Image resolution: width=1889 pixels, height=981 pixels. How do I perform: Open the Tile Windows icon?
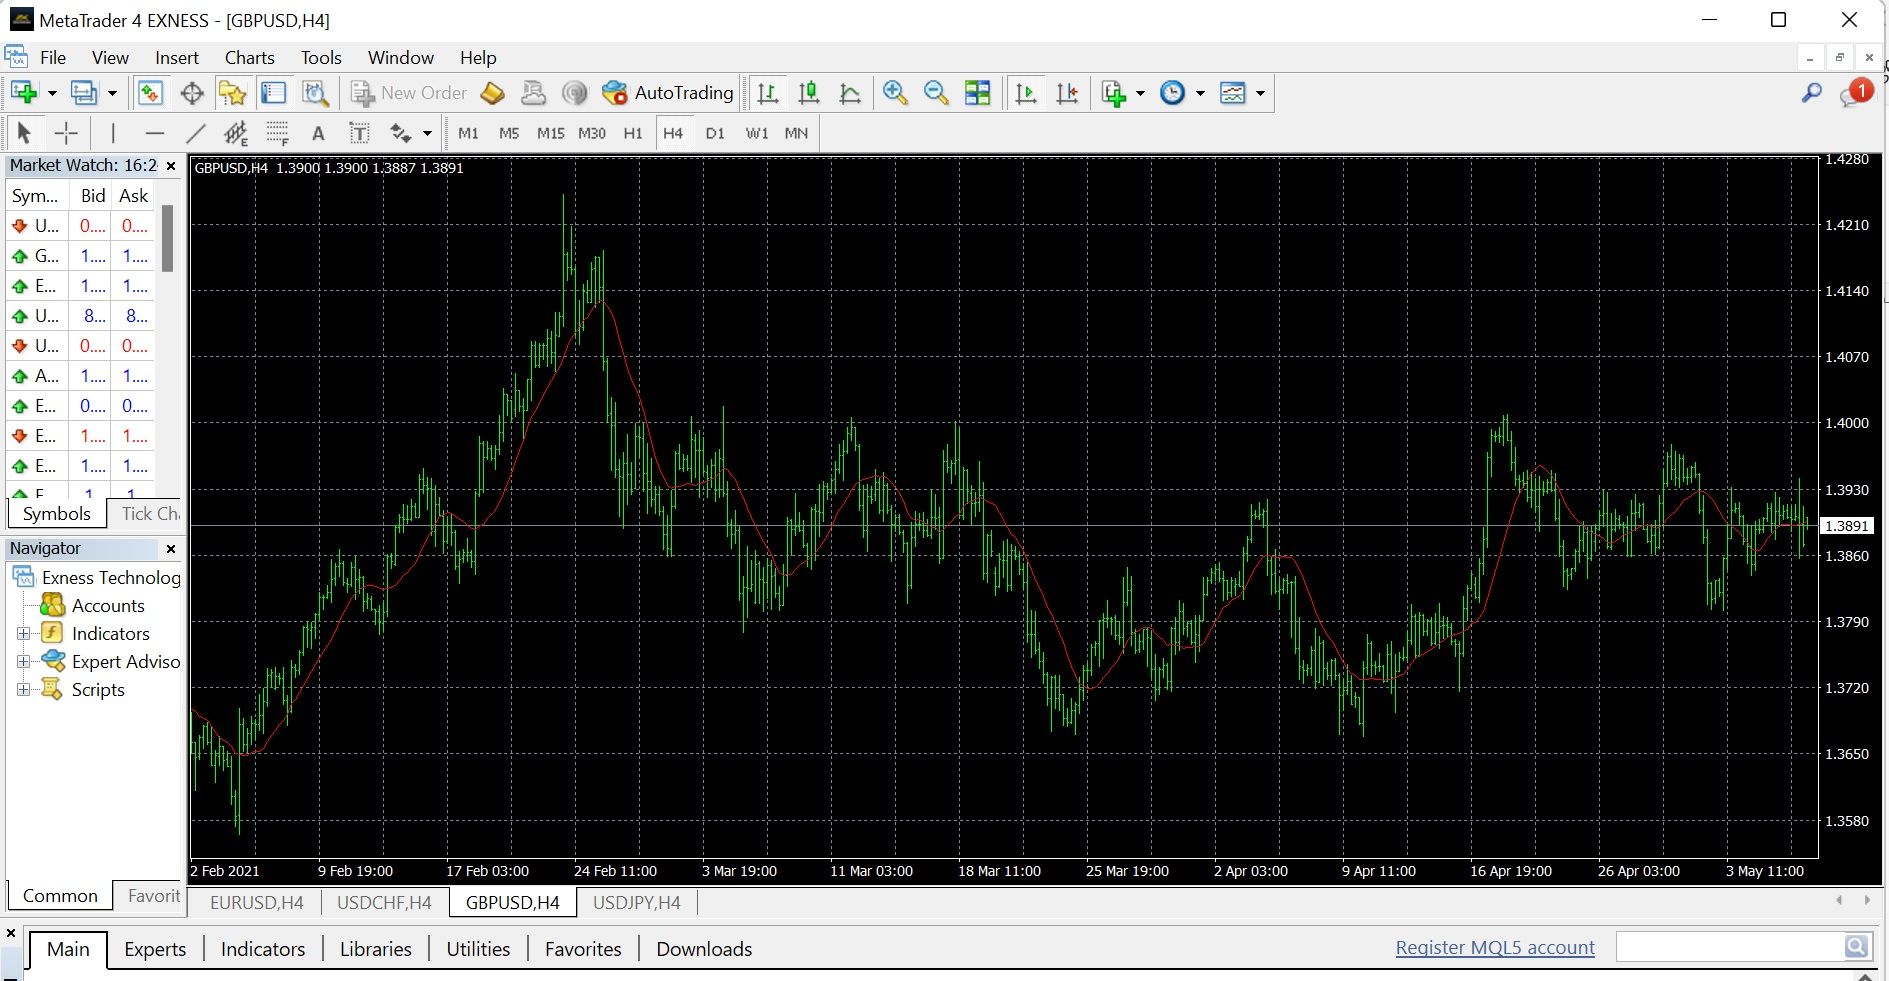pyautogui.click(x=977, y=93)
